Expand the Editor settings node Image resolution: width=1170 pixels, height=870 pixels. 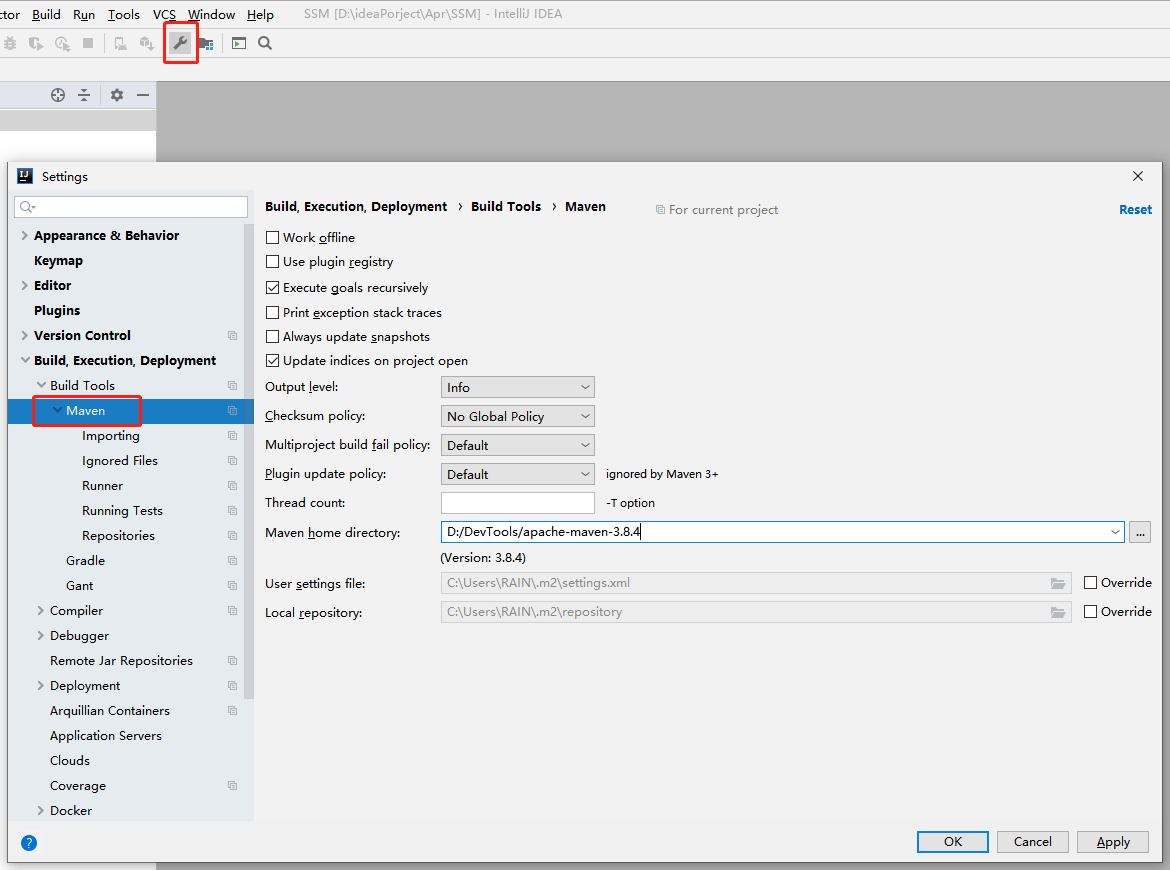click(25, 285)
